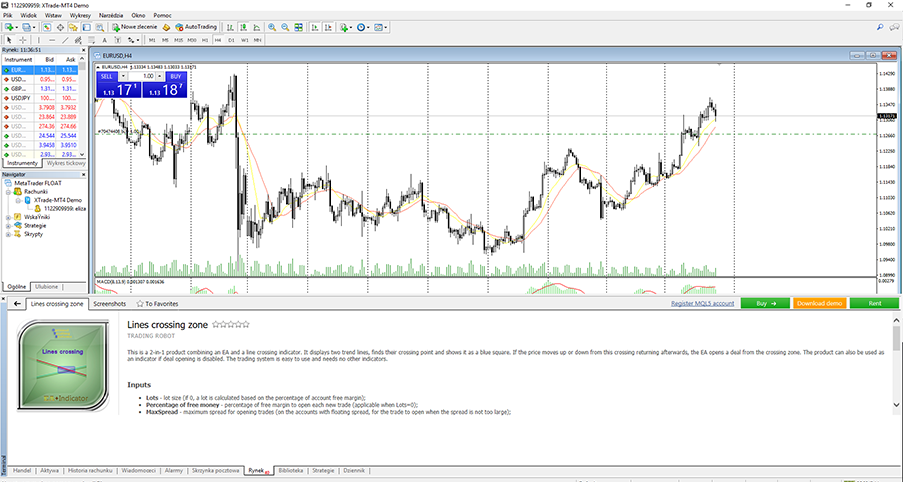Click the Register MQL5 account link
This screenshot has height=482, width=903.
point(702,302)
